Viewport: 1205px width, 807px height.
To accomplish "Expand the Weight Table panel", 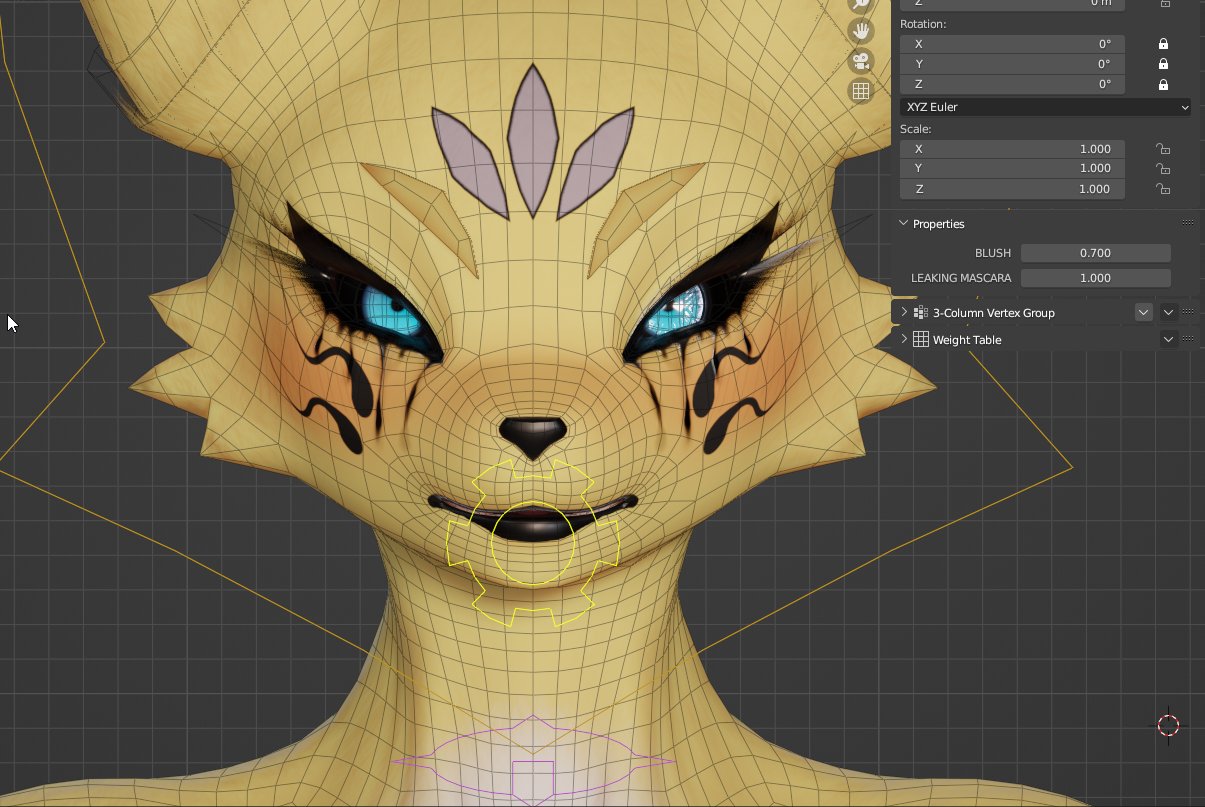I will click(904, 340).
